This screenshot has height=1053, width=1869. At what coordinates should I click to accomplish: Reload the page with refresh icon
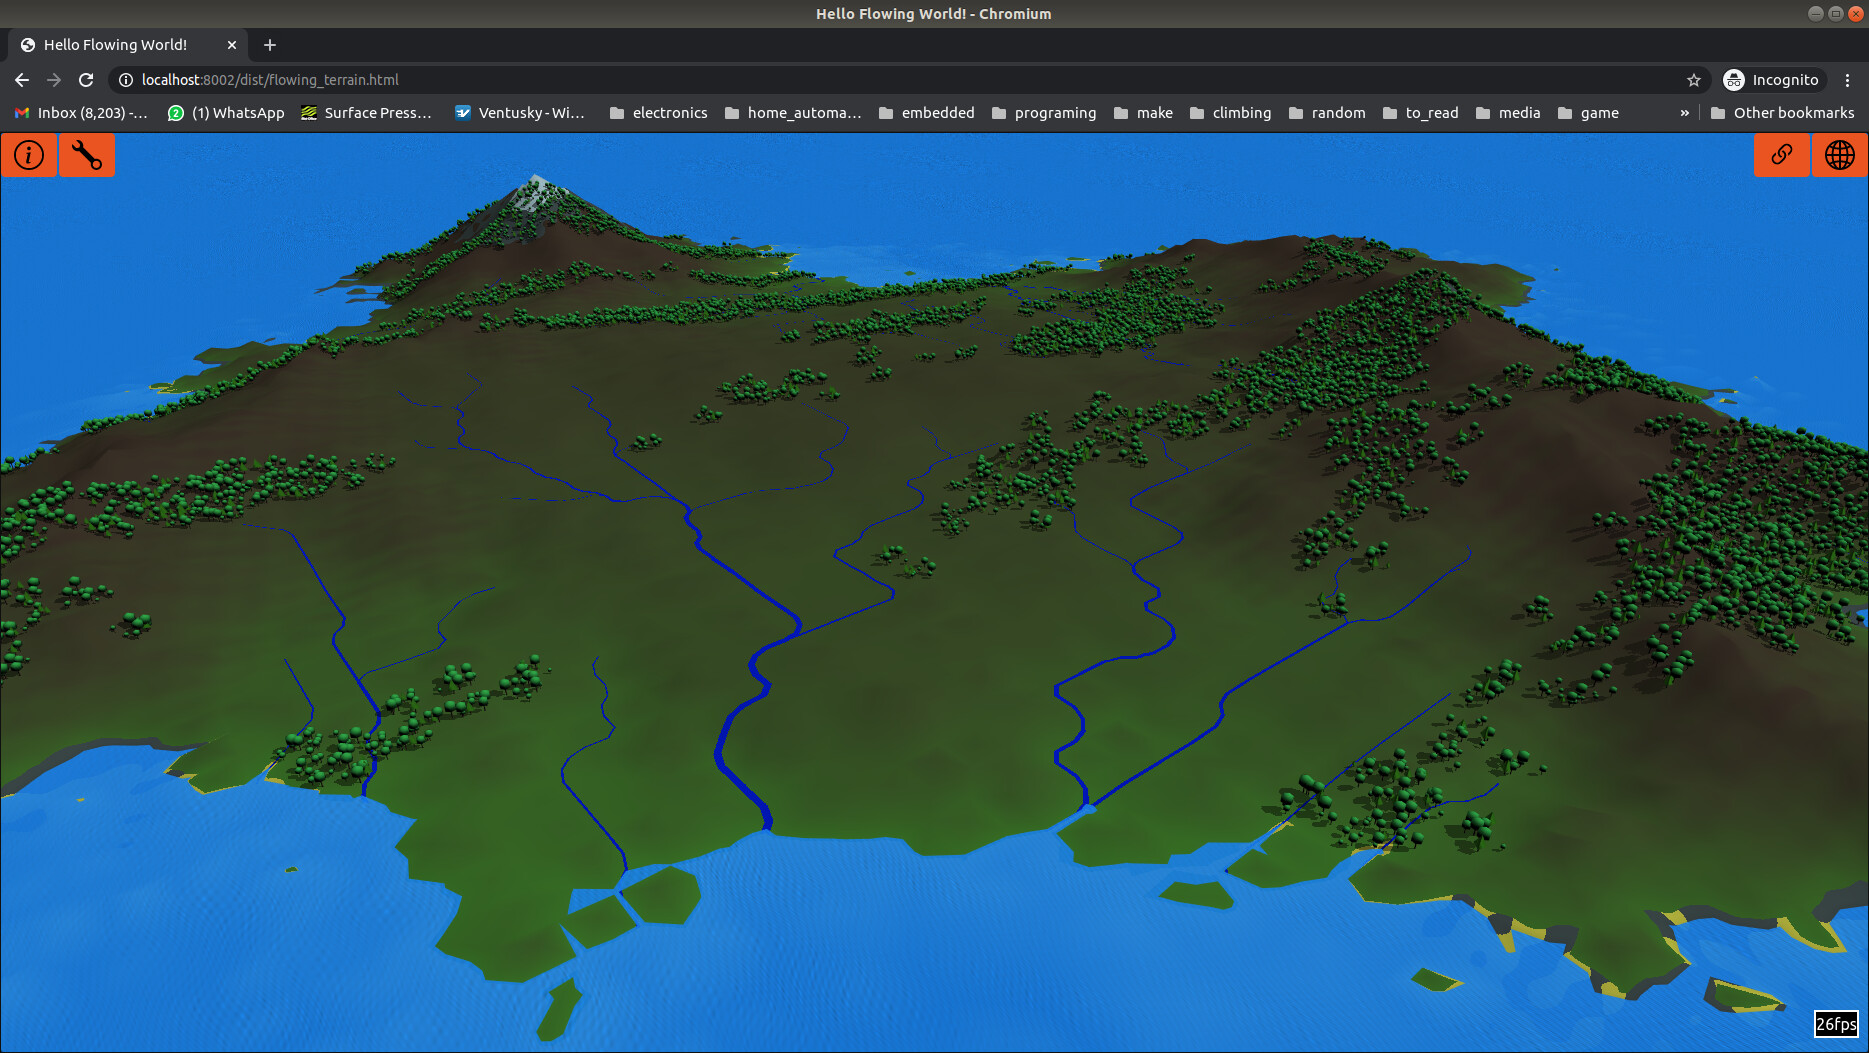(x=86, y=80)
